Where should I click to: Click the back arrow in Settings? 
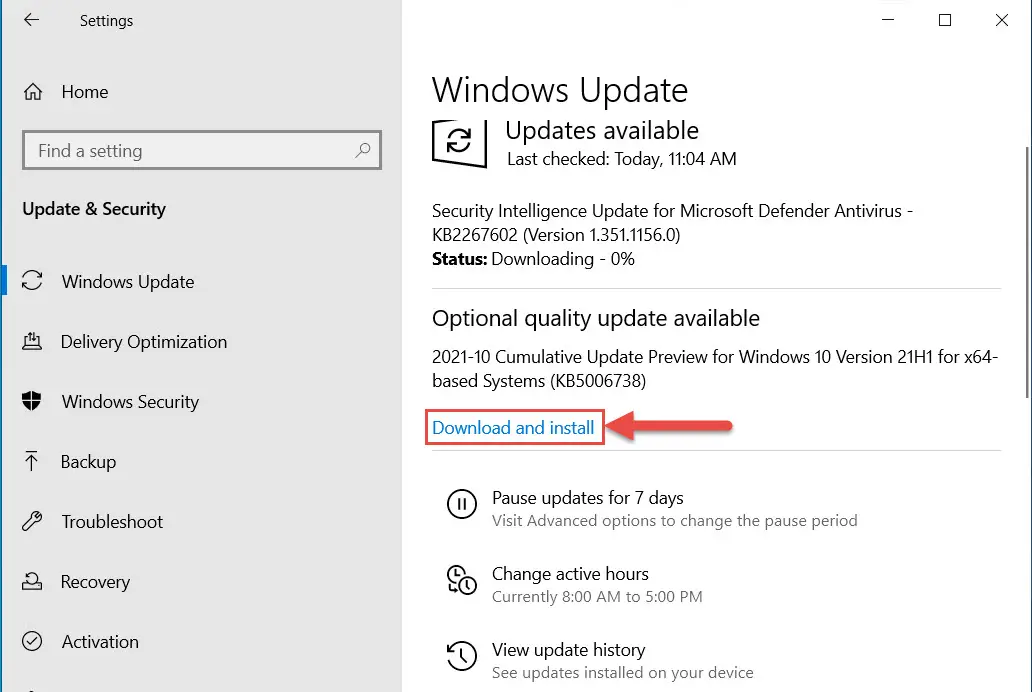point(31,20)
